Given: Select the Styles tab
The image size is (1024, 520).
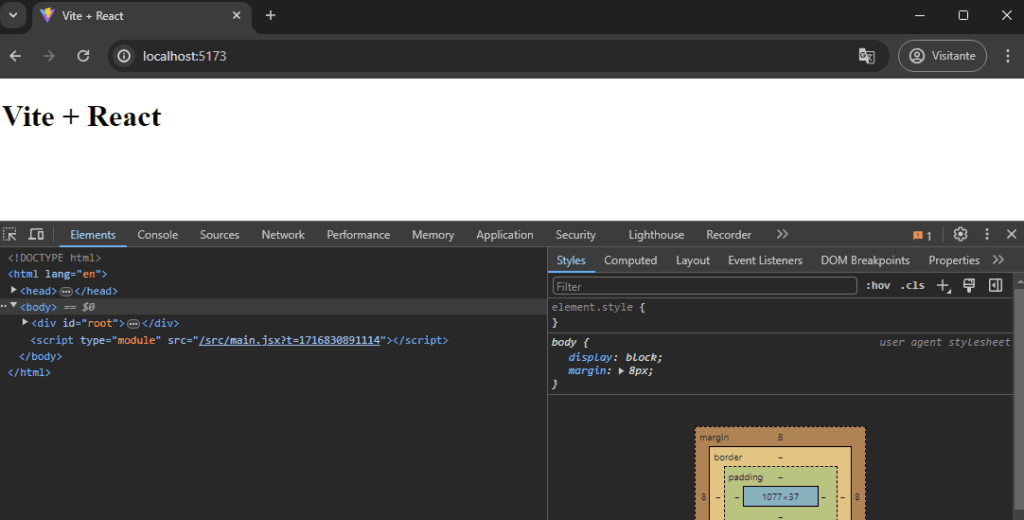Looking at the screenshot, I should (571, 260).
